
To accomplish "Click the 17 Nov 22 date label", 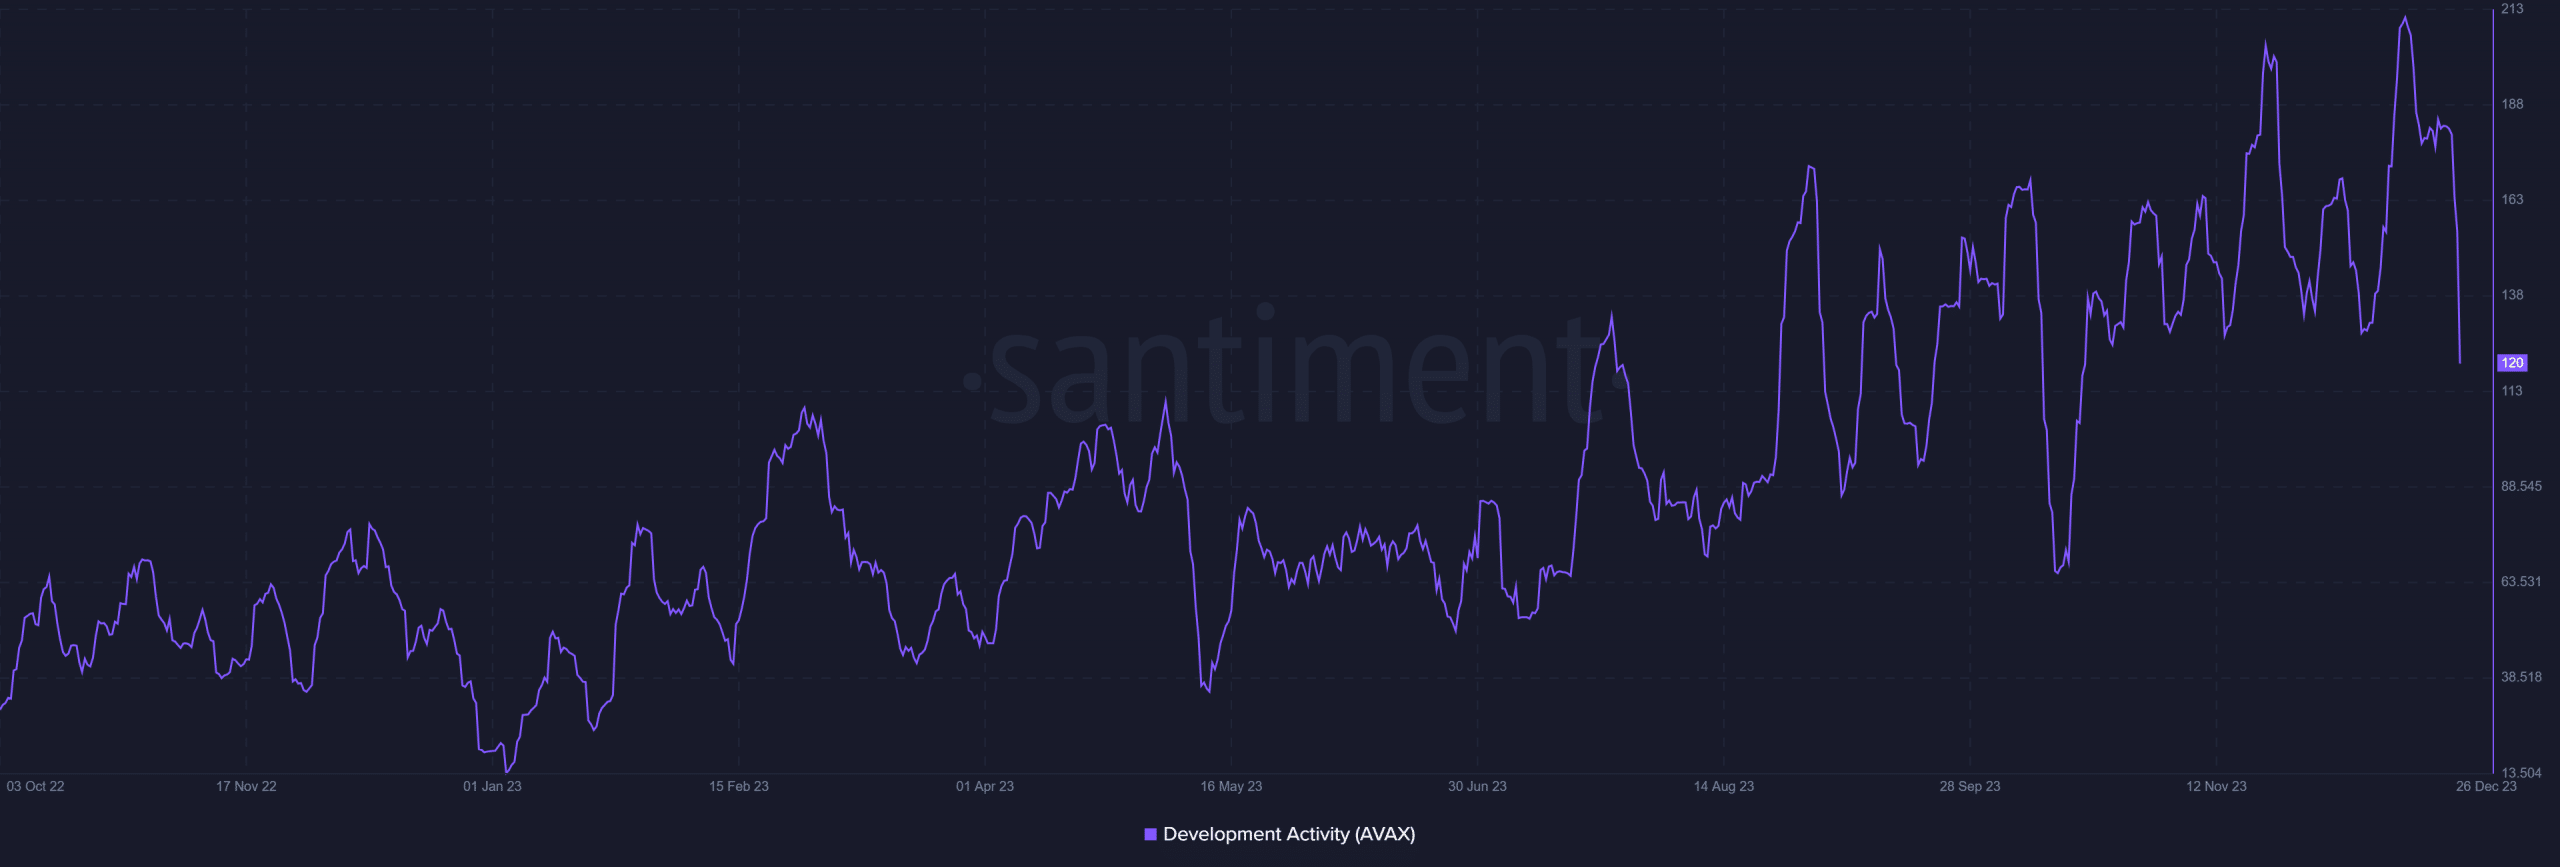I will click(246, 786).
